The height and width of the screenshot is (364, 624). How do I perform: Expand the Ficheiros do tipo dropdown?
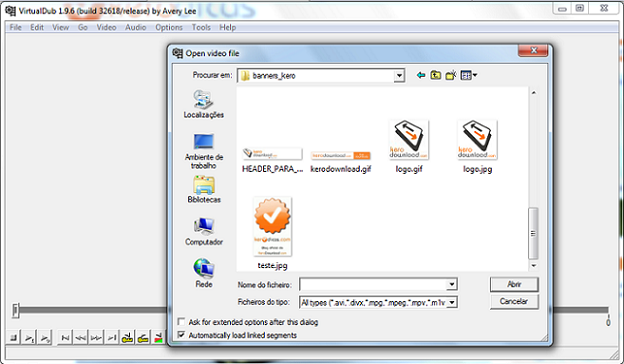[x=452, y=302]
